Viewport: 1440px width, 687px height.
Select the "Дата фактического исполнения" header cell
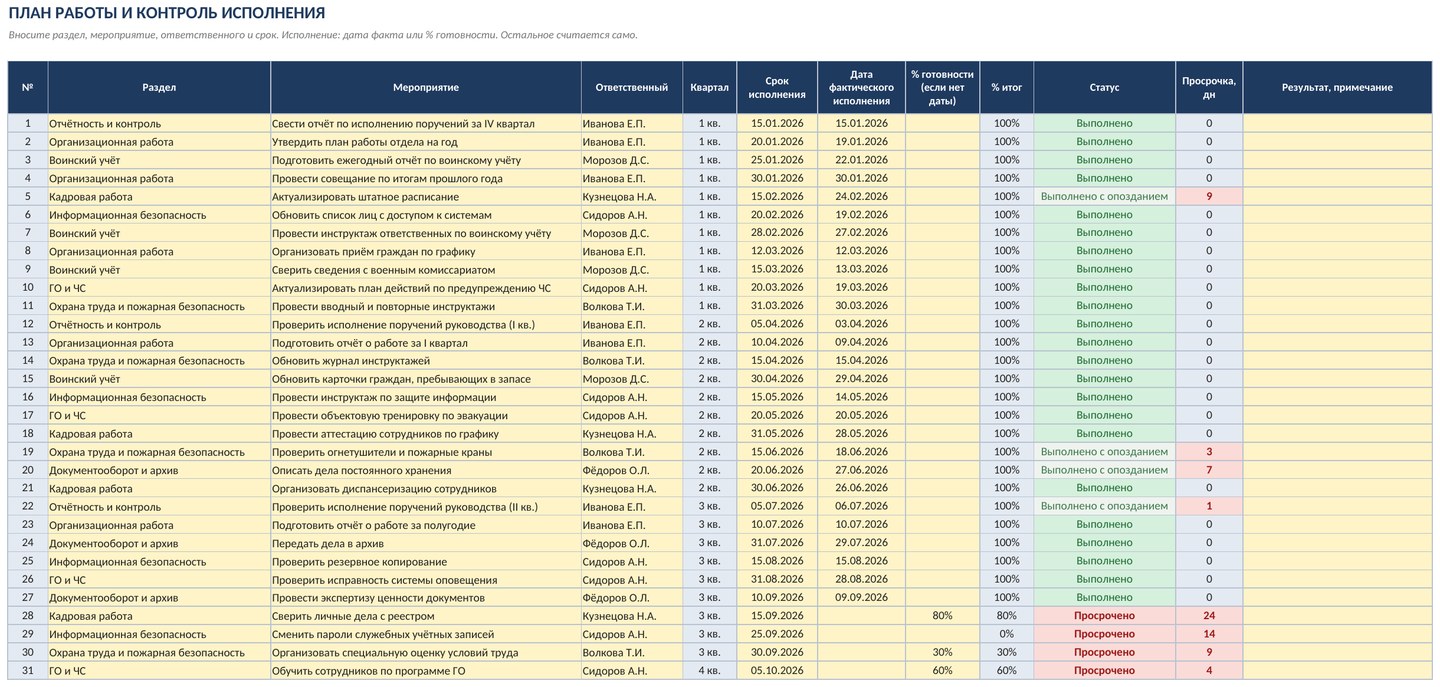pos(862,88)
